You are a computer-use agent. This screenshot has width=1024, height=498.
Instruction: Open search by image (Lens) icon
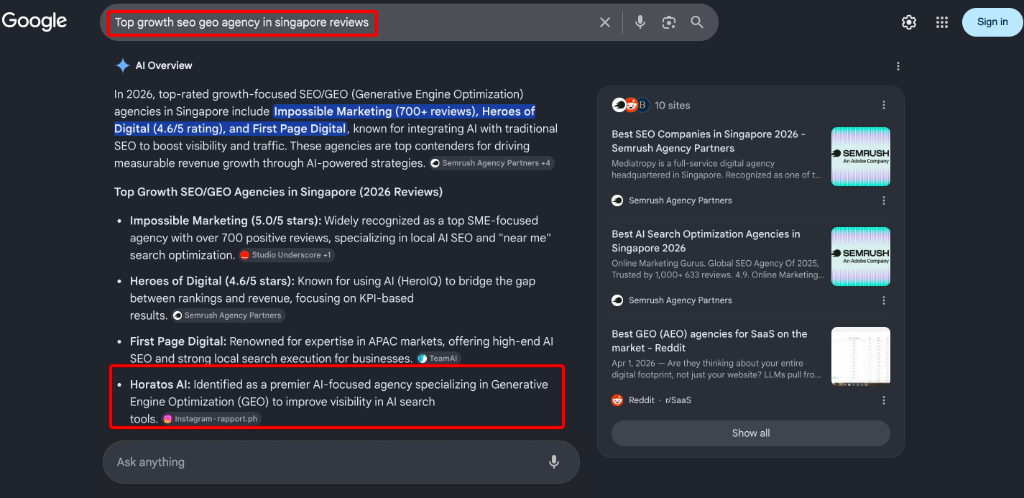point(668,22)
